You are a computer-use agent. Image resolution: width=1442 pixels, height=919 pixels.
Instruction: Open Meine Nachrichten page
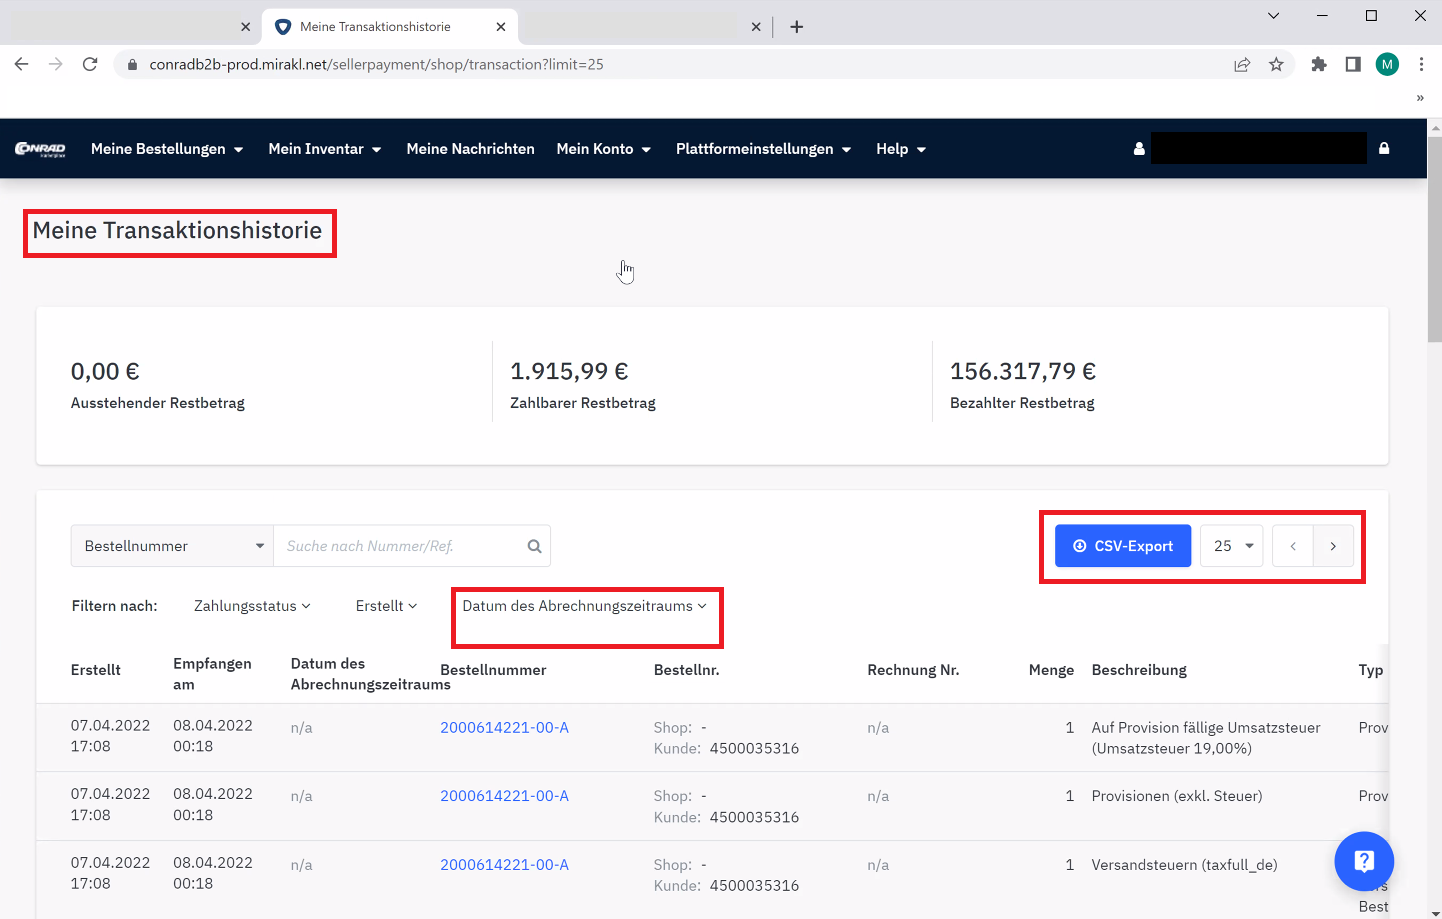[x=470, y=149]
